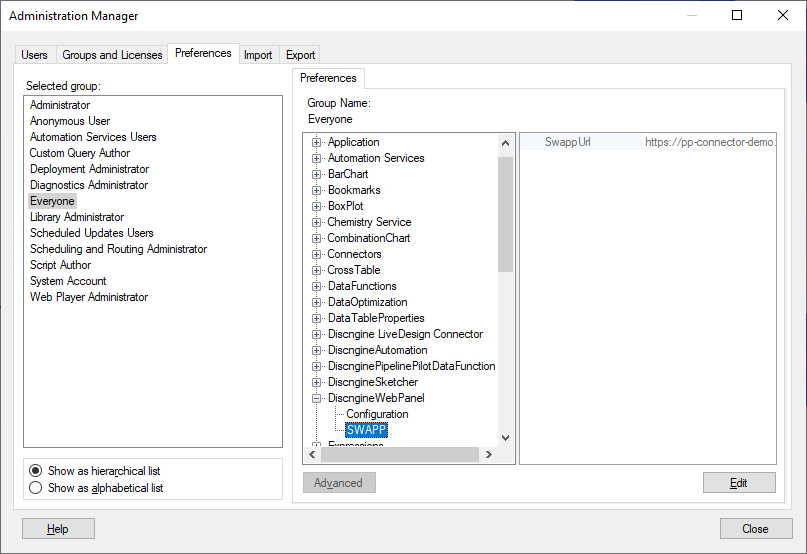Select the SwappUrl preference row
The image size is (807, 554).
pos(648,142)
